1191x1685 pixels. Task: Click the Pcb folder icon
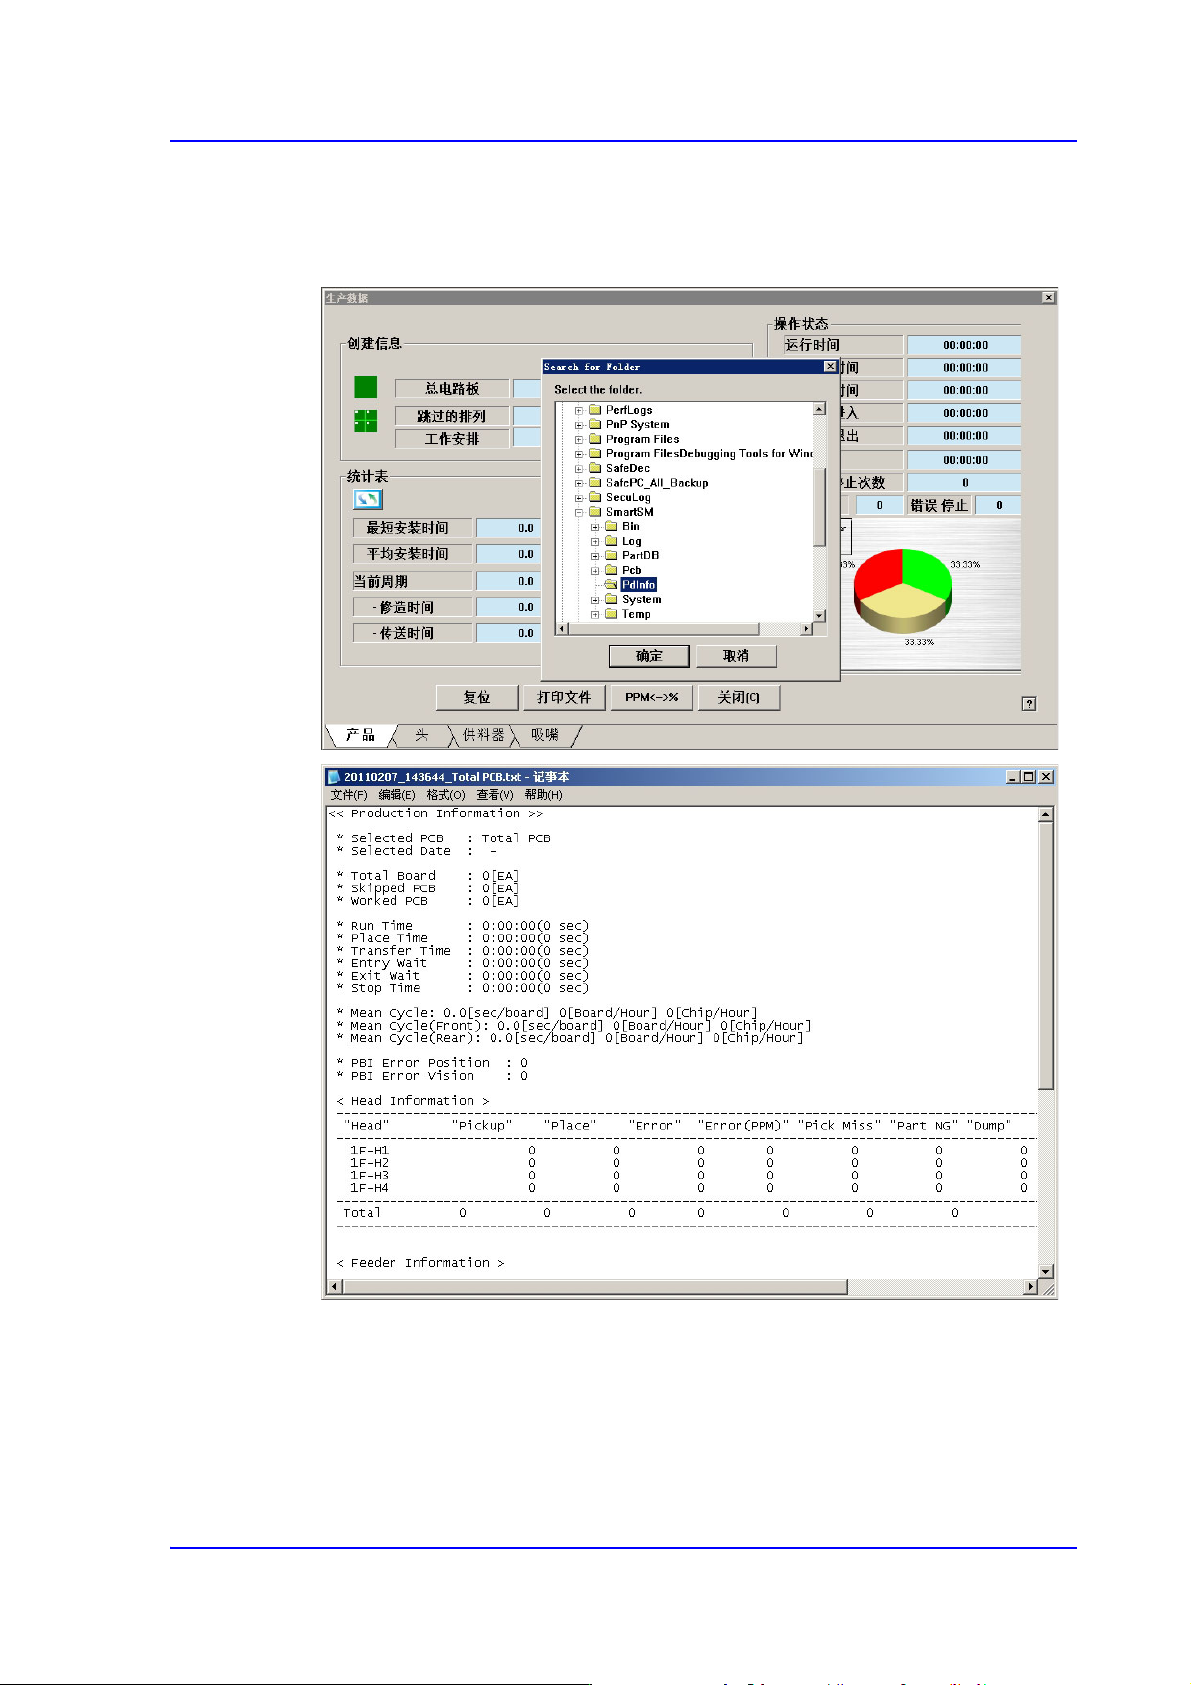coord(610,570)
